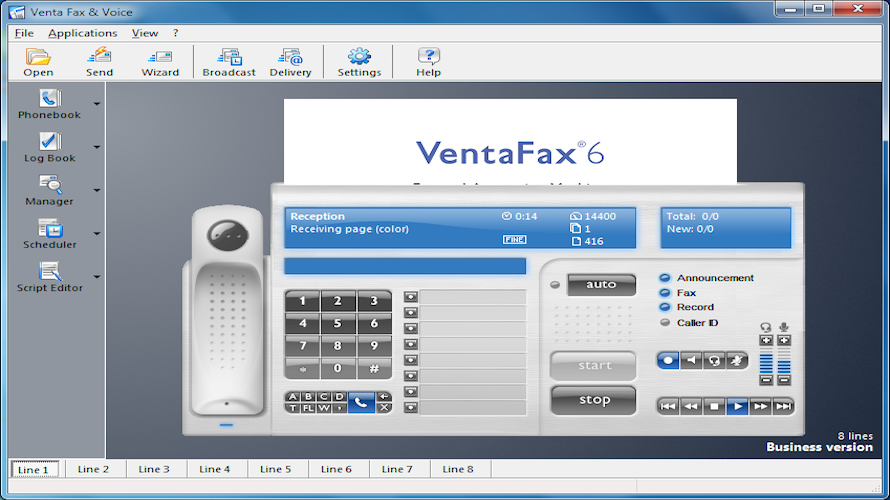
Task: Click the first speed-dial slot button
Action: [x=411, y=297]
